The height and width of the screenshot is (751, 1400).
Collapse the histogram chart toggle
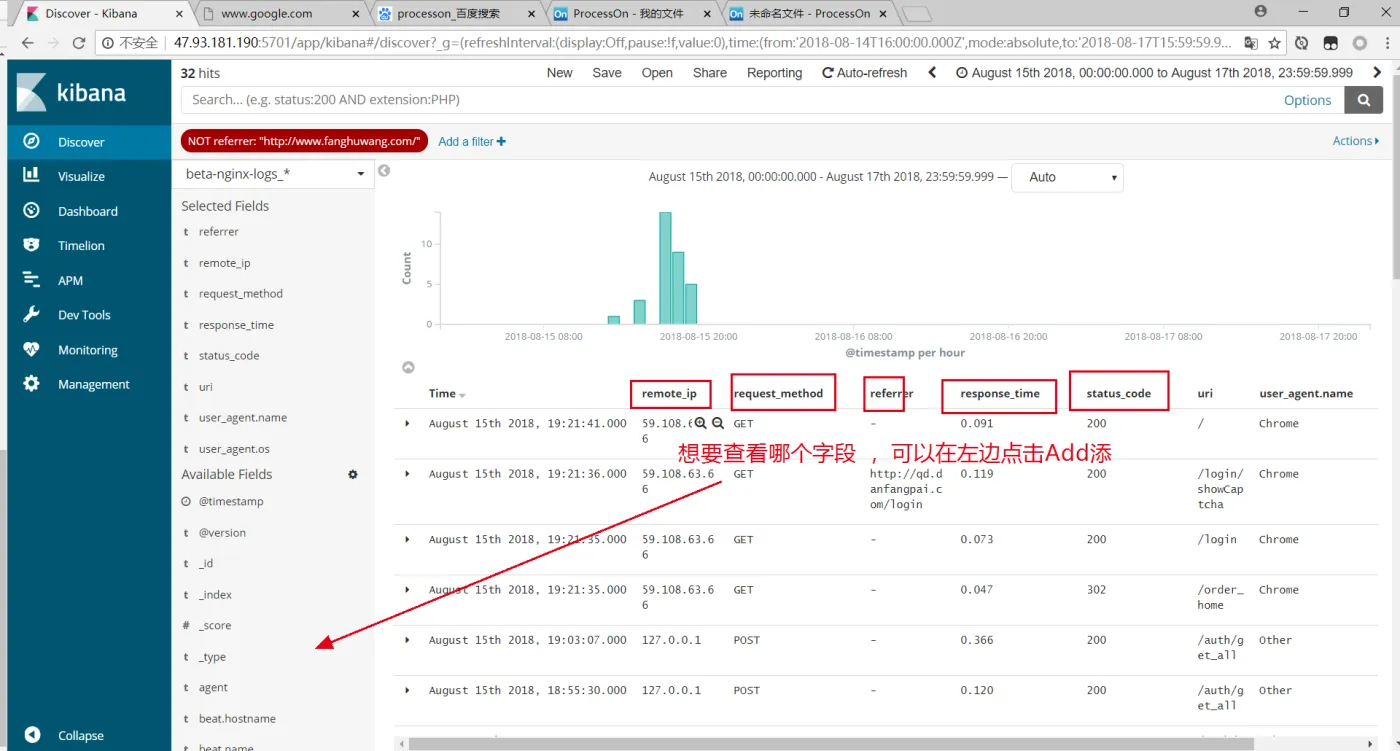(x=408, y=368)
